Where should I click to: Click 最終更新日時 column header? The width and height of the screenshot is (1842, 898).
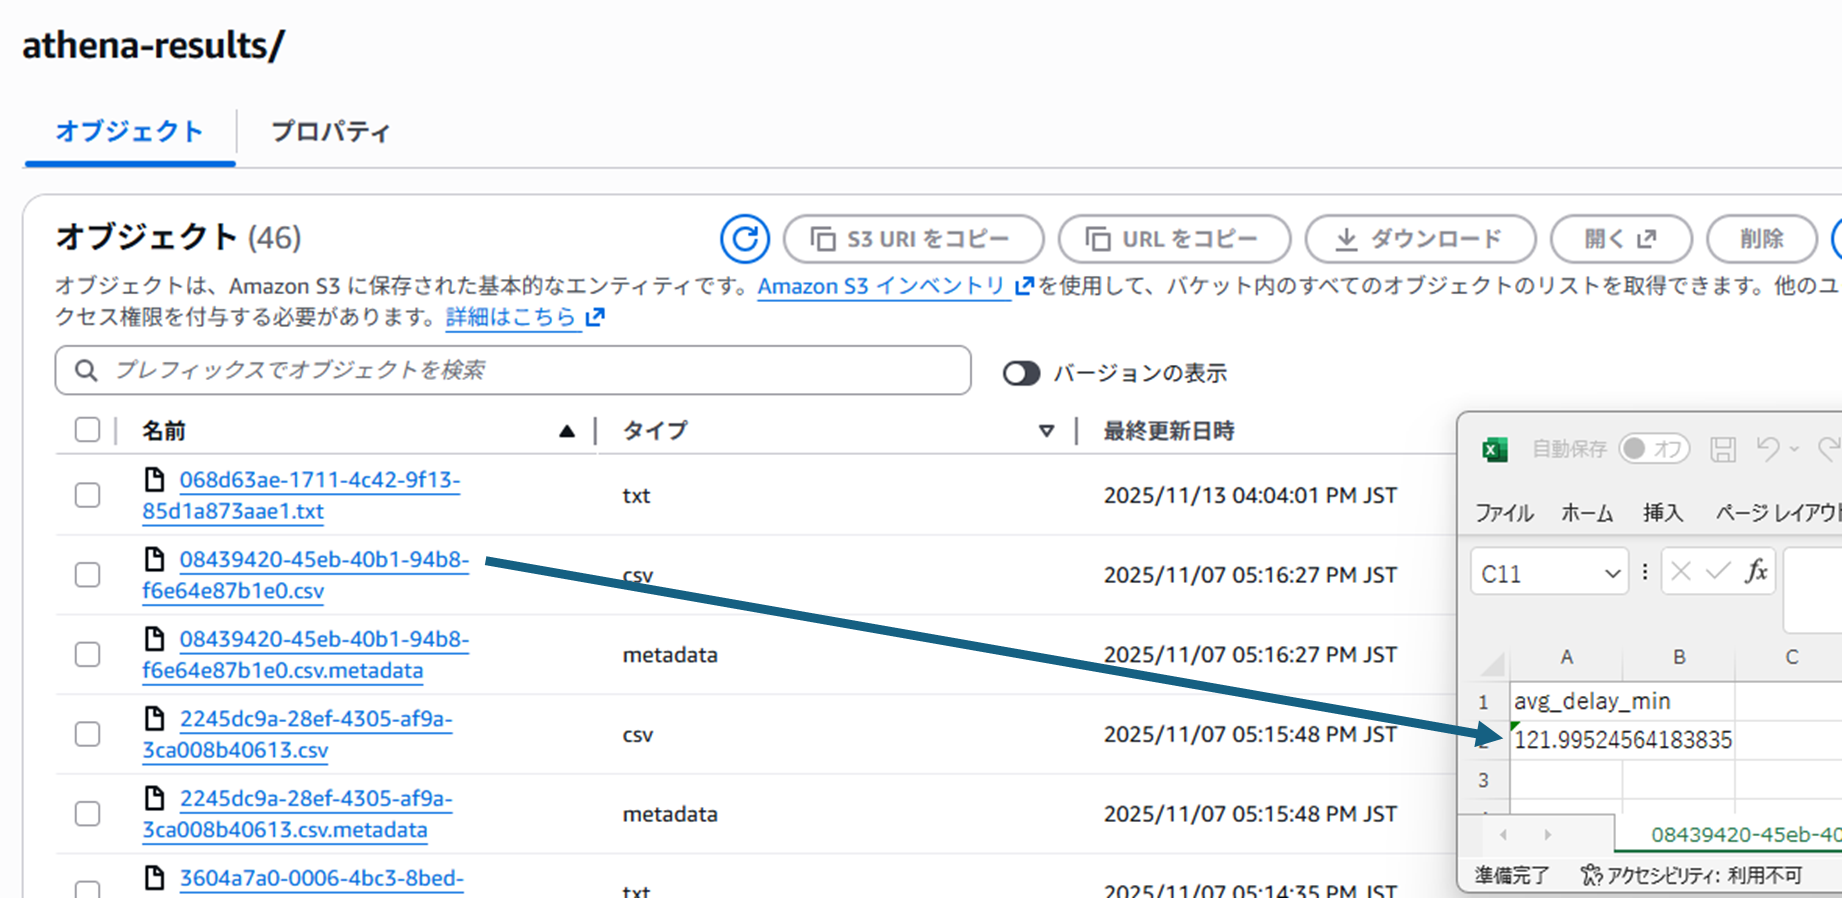pyautogui.click(x=1168, y=431)
